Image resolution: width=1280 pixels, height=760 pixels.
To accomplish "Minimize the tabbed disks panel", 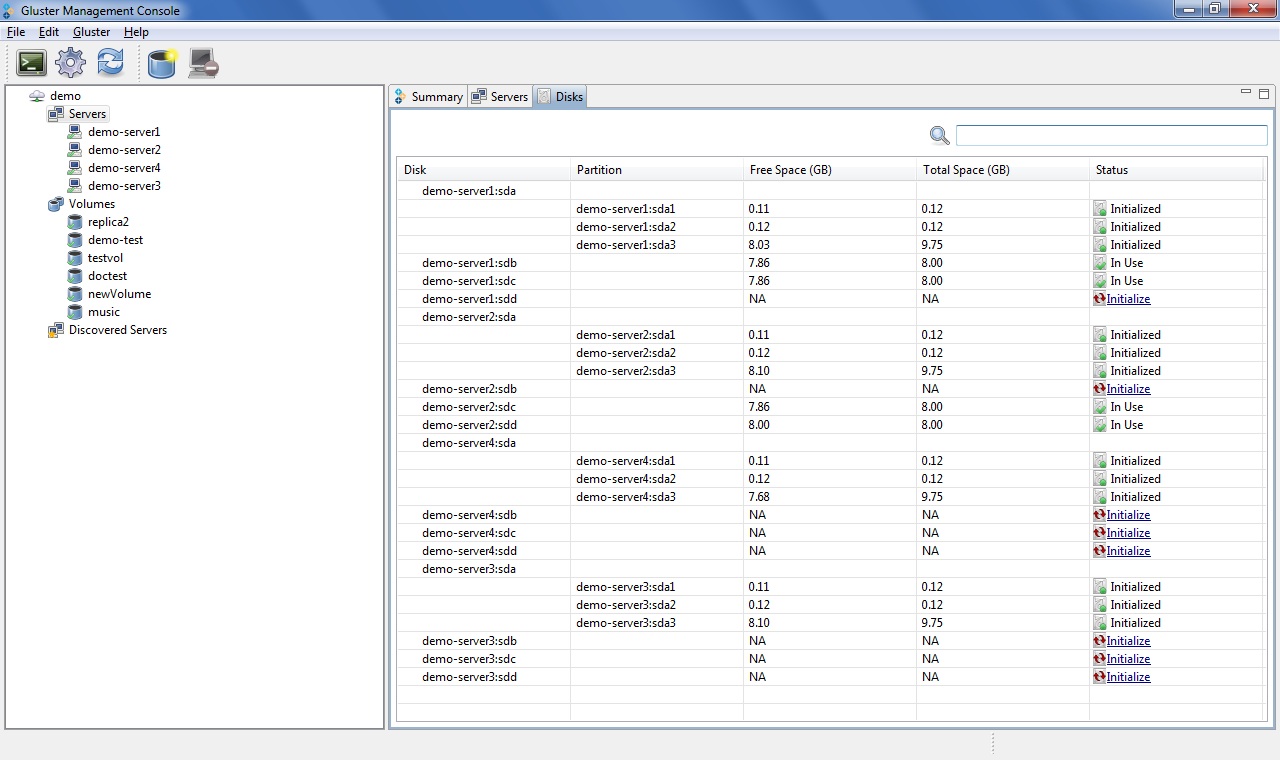I will pyautogui.click(x=1246, y=93).
